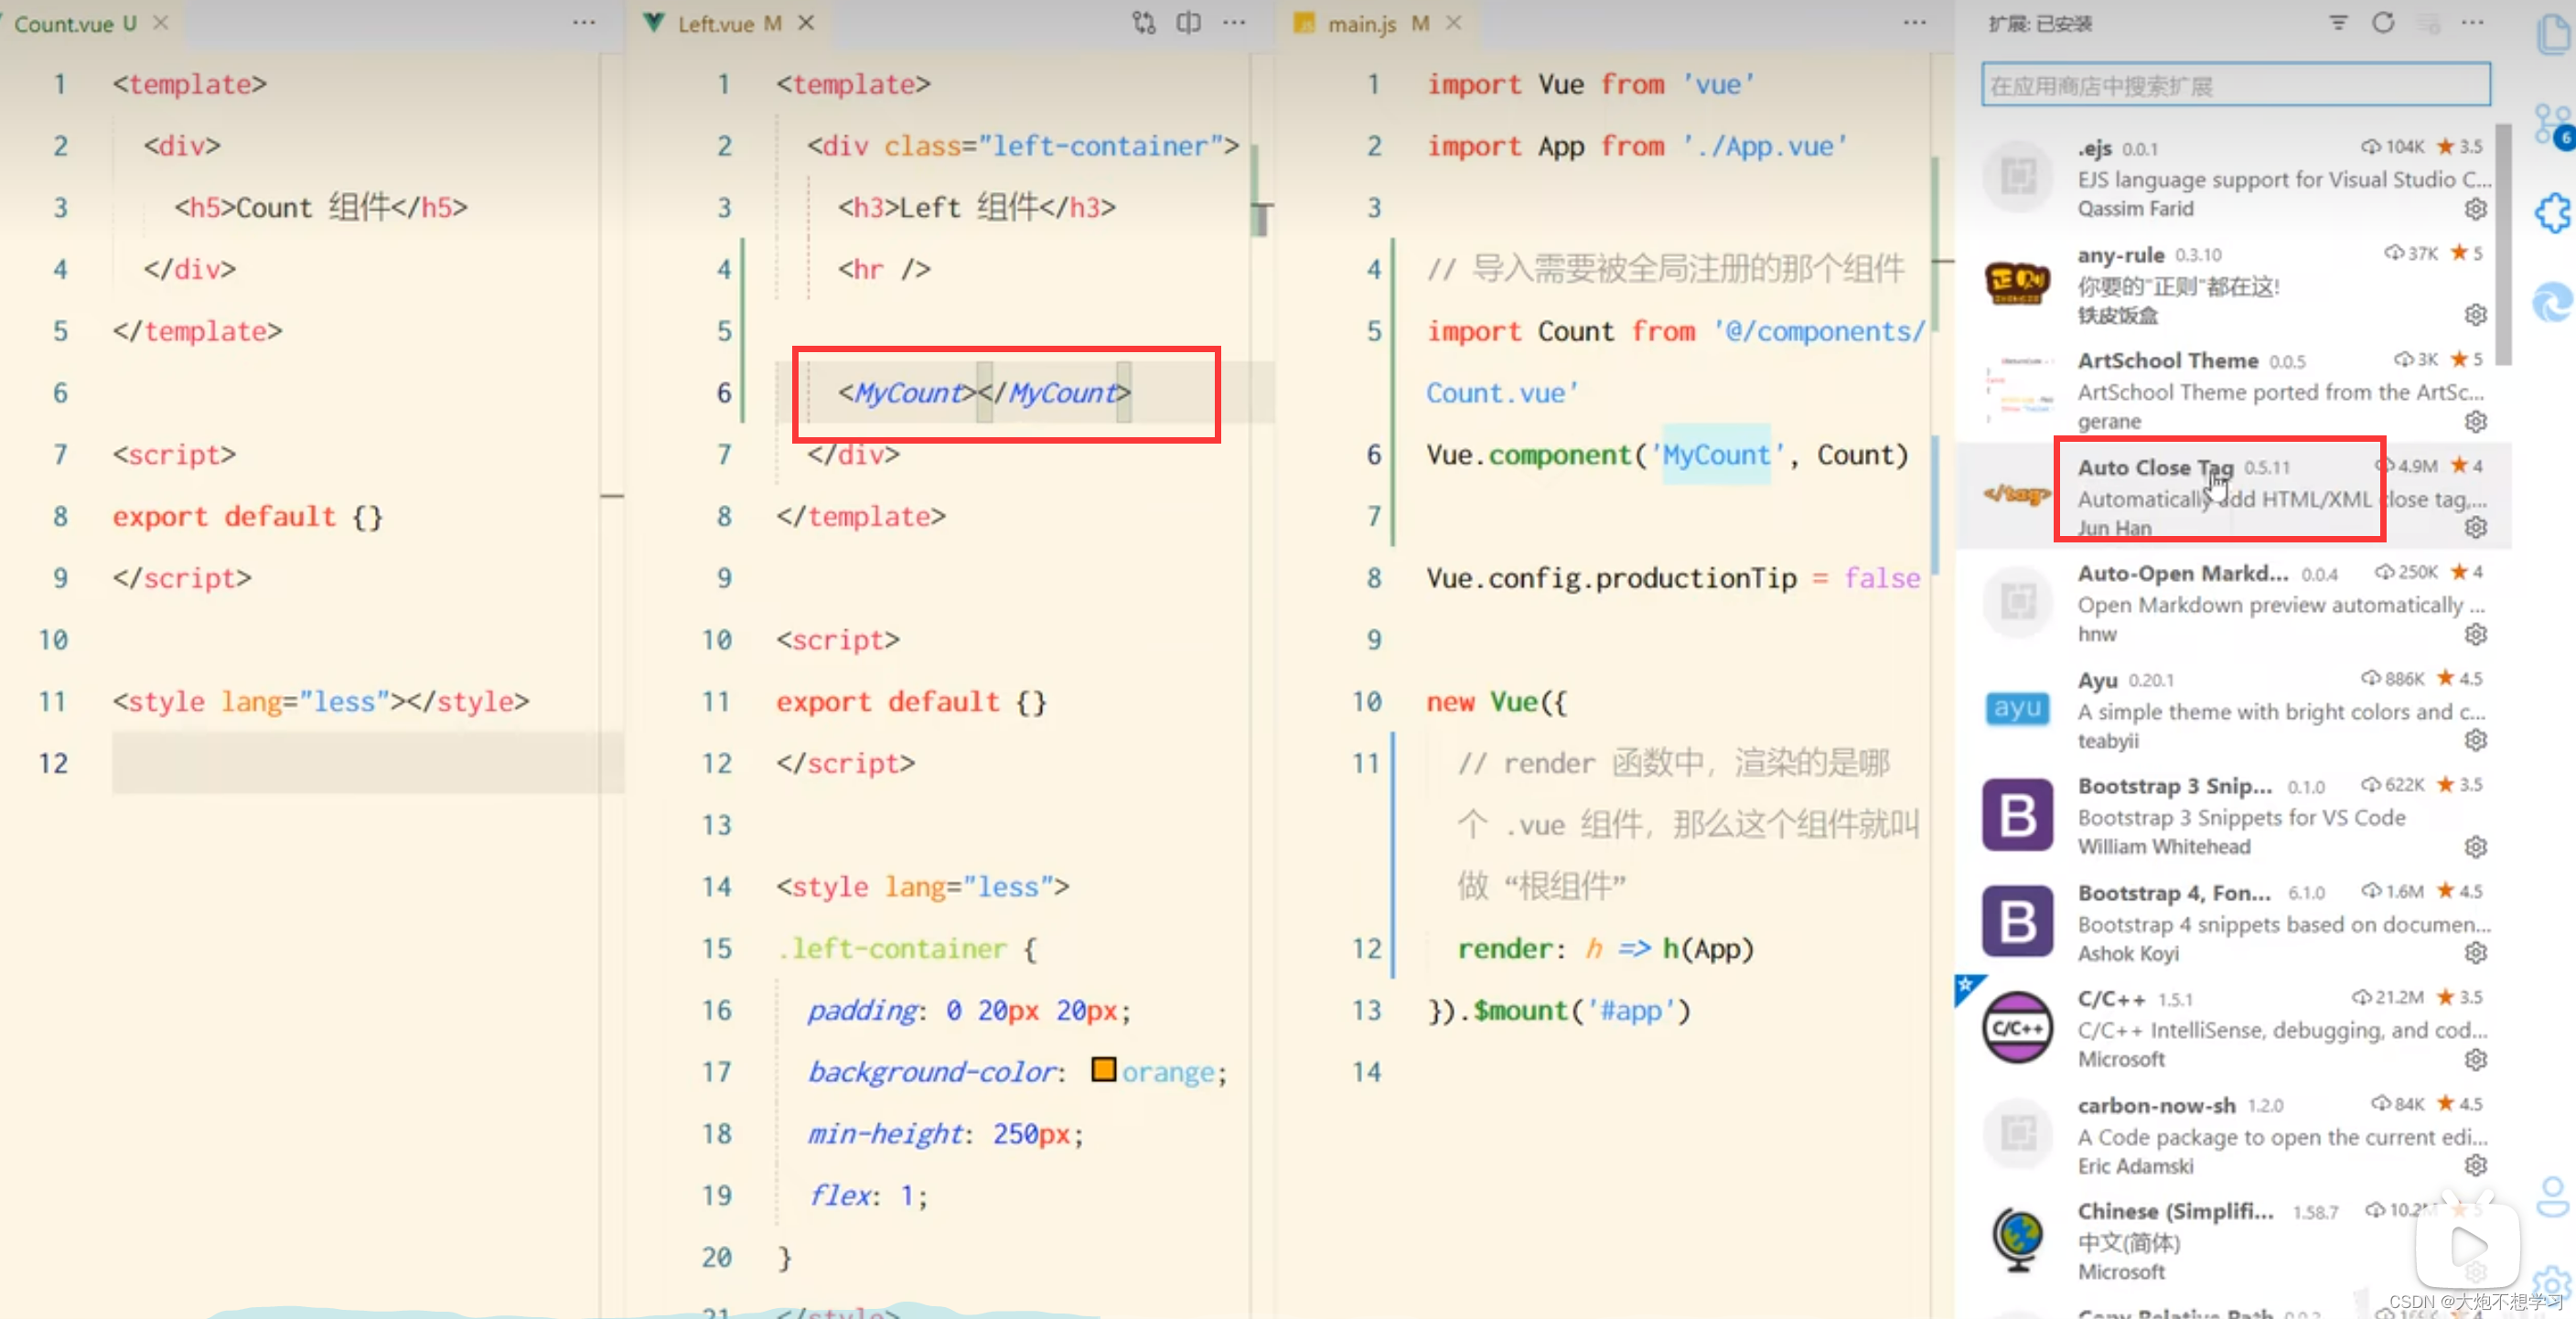Image resolution: width=2576 pixels, height=1319 pixels.
Task: Click 'Vue.config.productionTip' in main.js
Action: pyautogui.click(x=1612, y=578)
